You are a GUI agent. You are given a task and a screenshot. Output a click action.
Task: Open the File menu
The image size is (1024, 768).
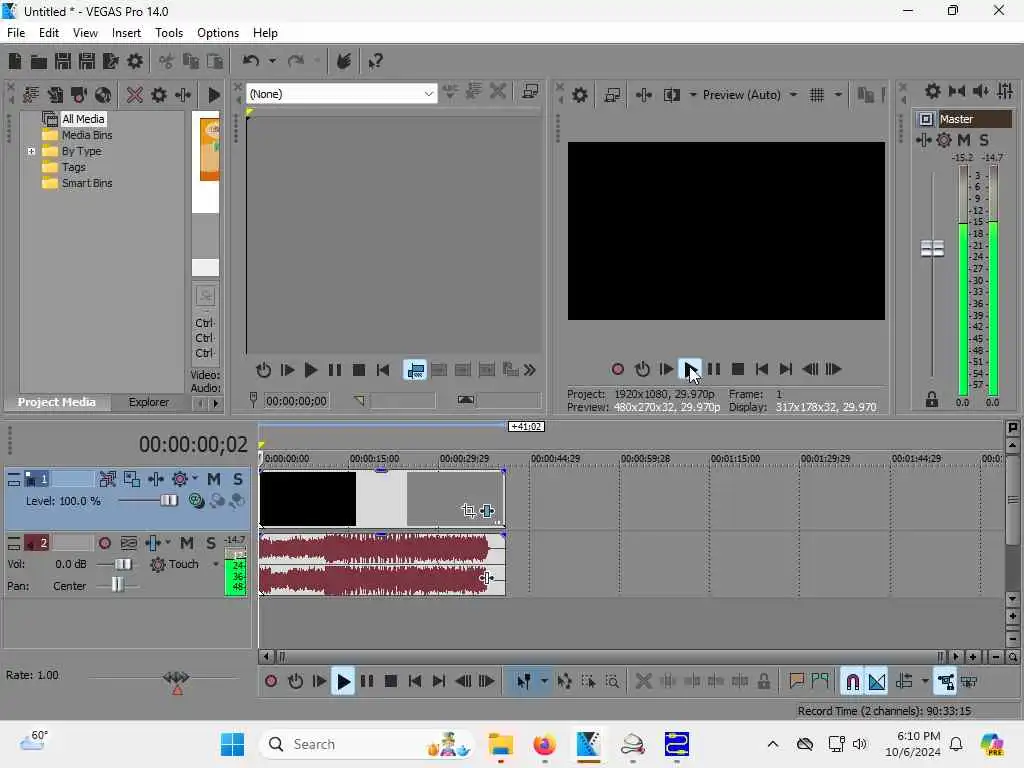[x=16, y=33]
